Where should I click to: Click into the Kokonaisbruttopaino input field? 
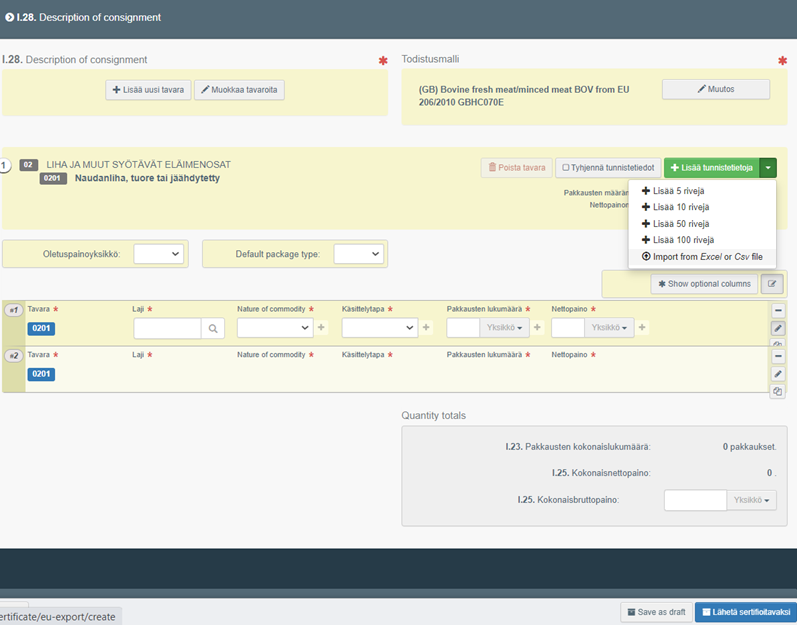pyautogui.click(x=695, y=500)
